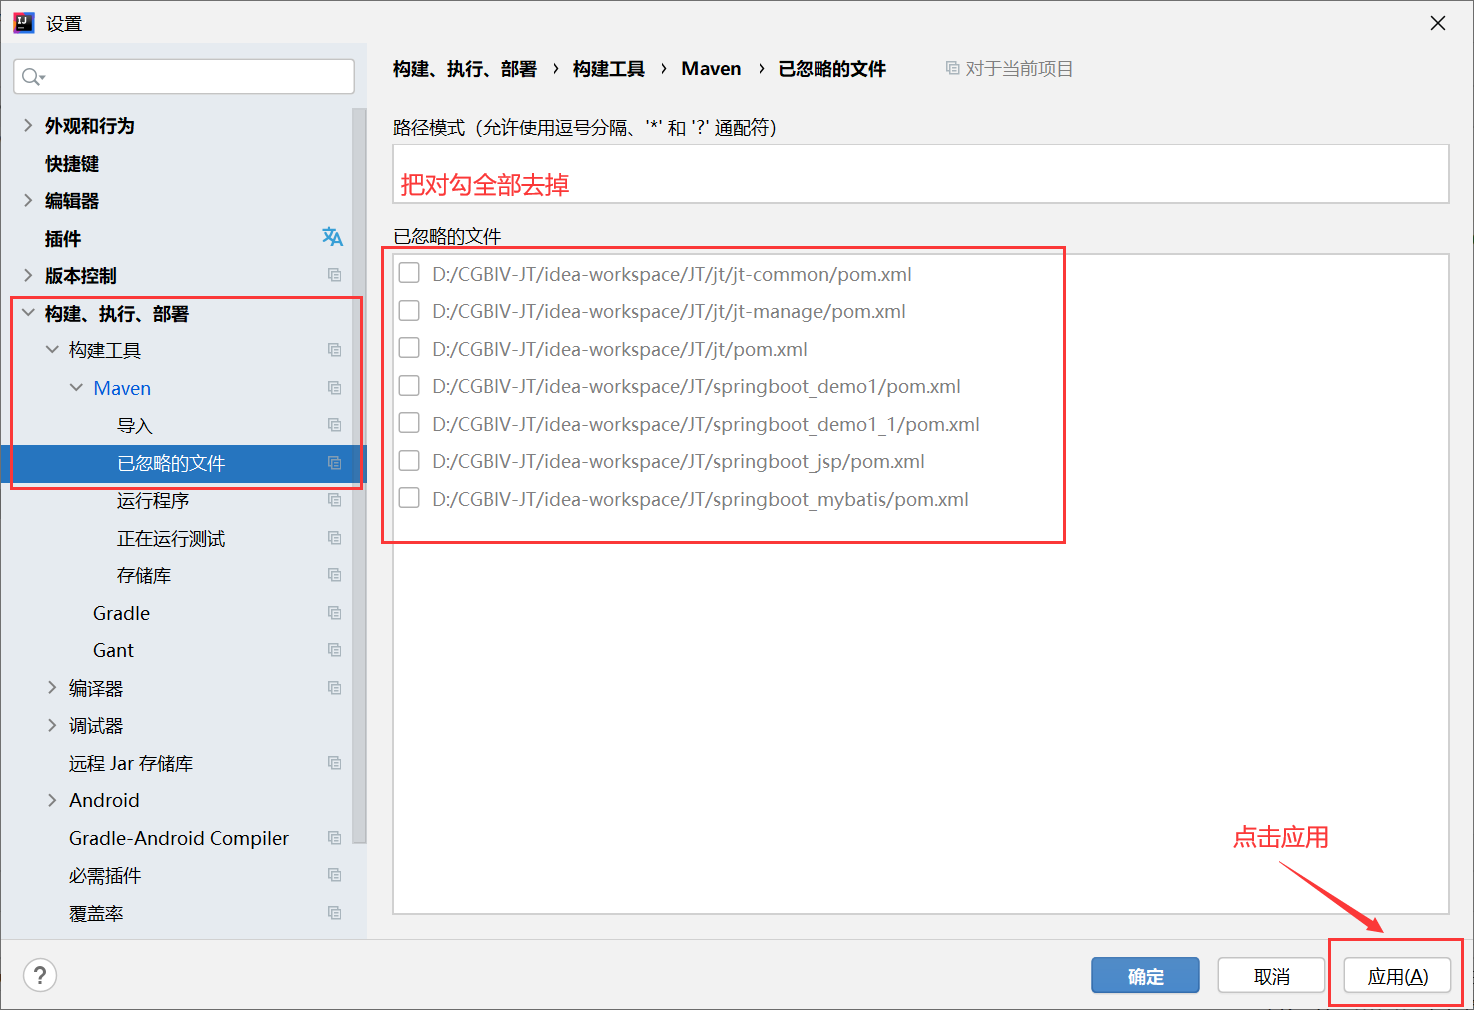The width and height of the screenshot is (1474, 1010).
Task: Click the project-level icon next to Gradle
Action: [x=335, y=613]
